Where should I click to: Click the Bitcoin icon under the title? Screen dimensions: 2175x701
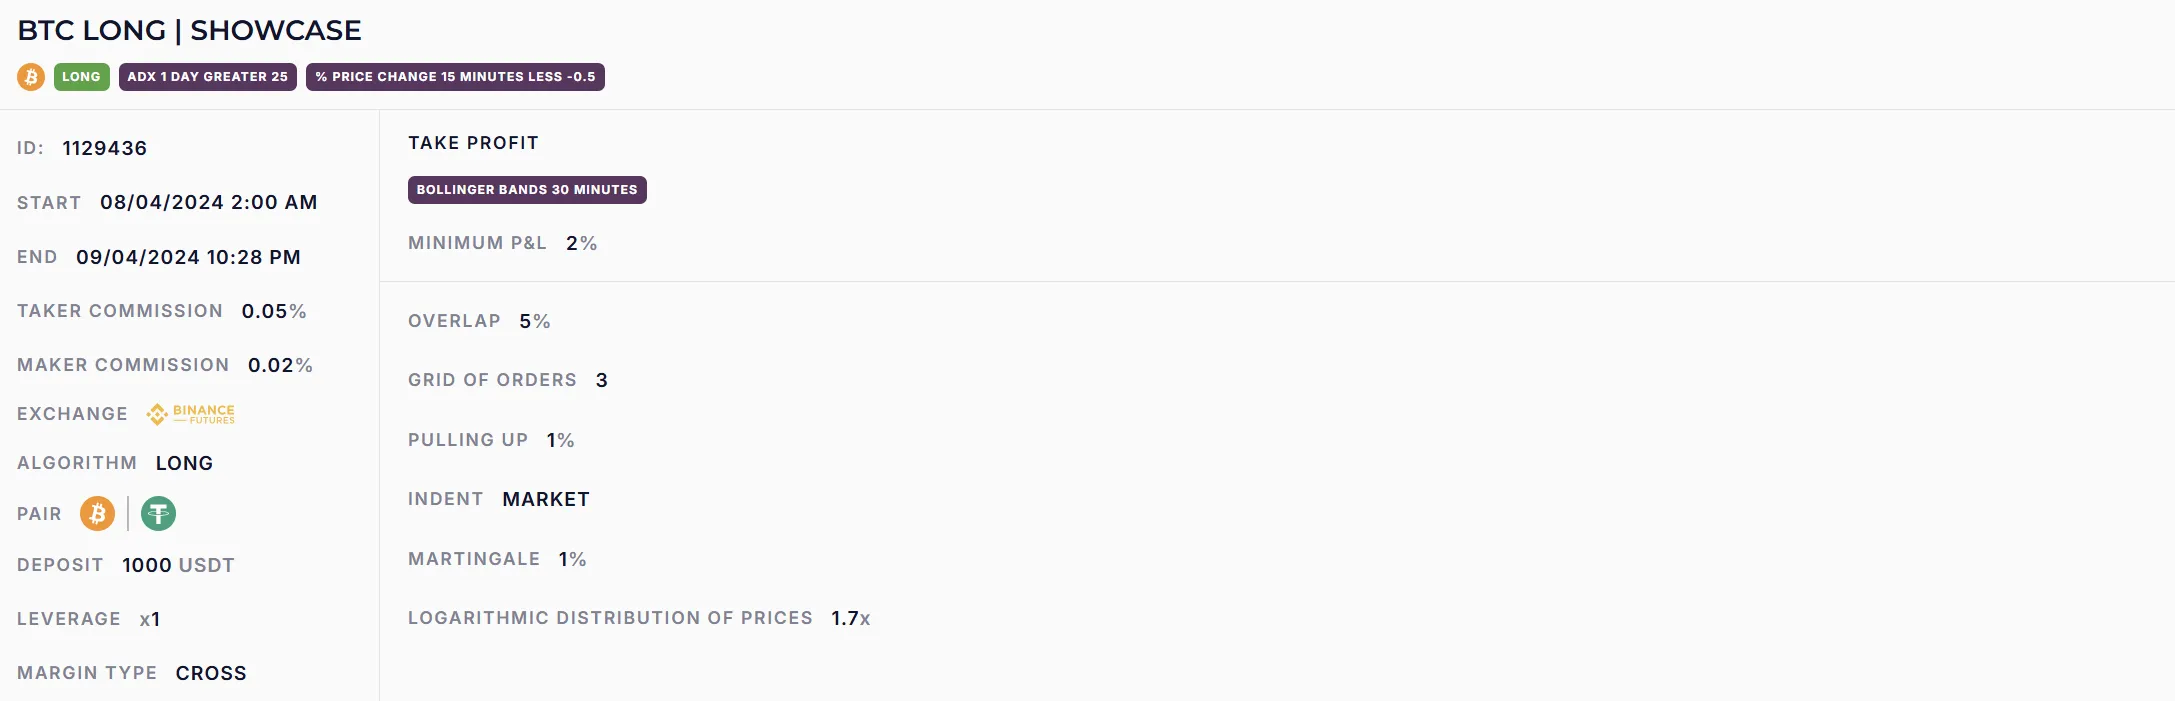click(x=31, y=77)
